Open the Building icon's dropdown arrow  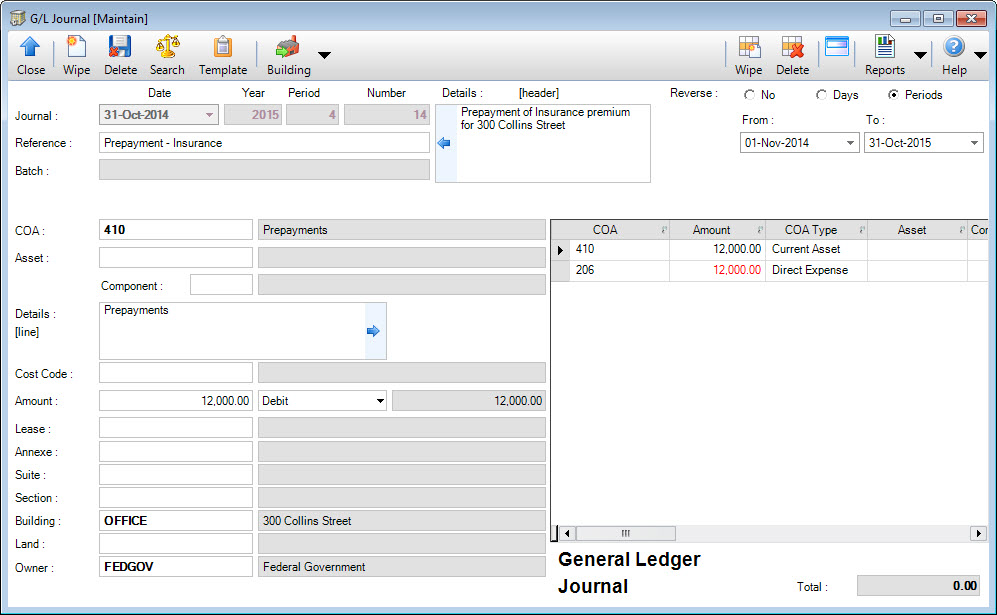point(322,57)
